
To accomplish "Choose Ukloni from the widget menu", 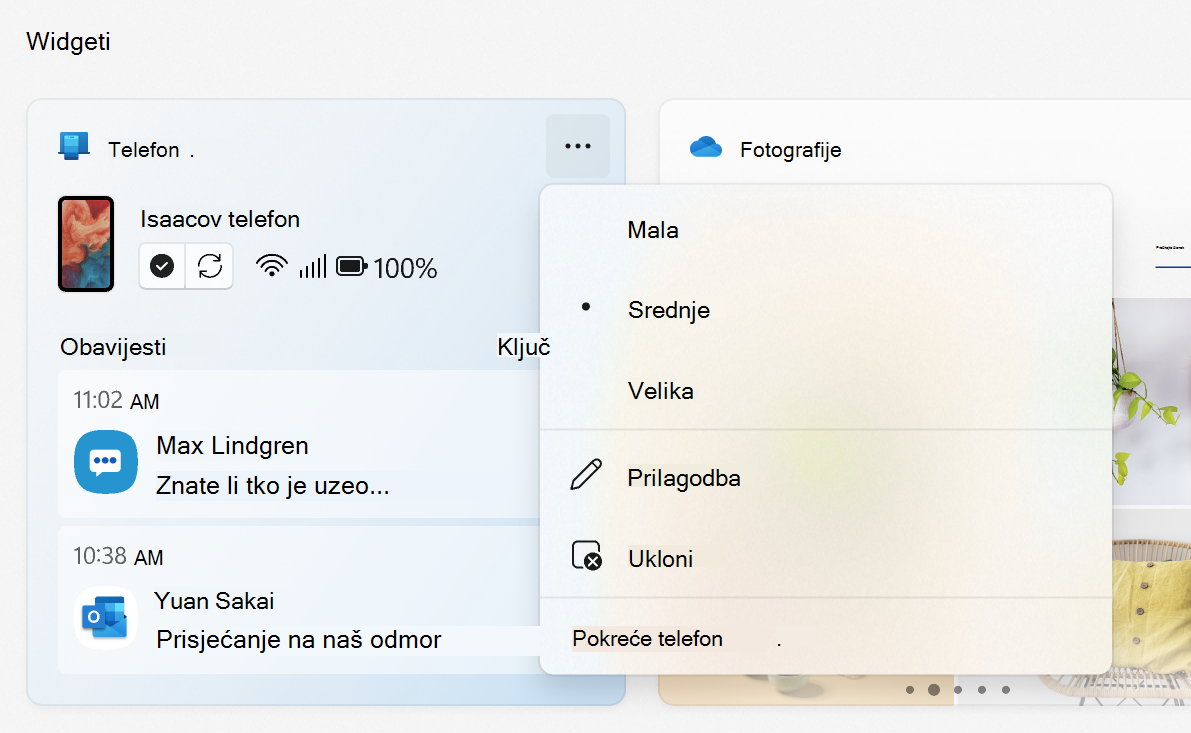I will coord(826,558).
